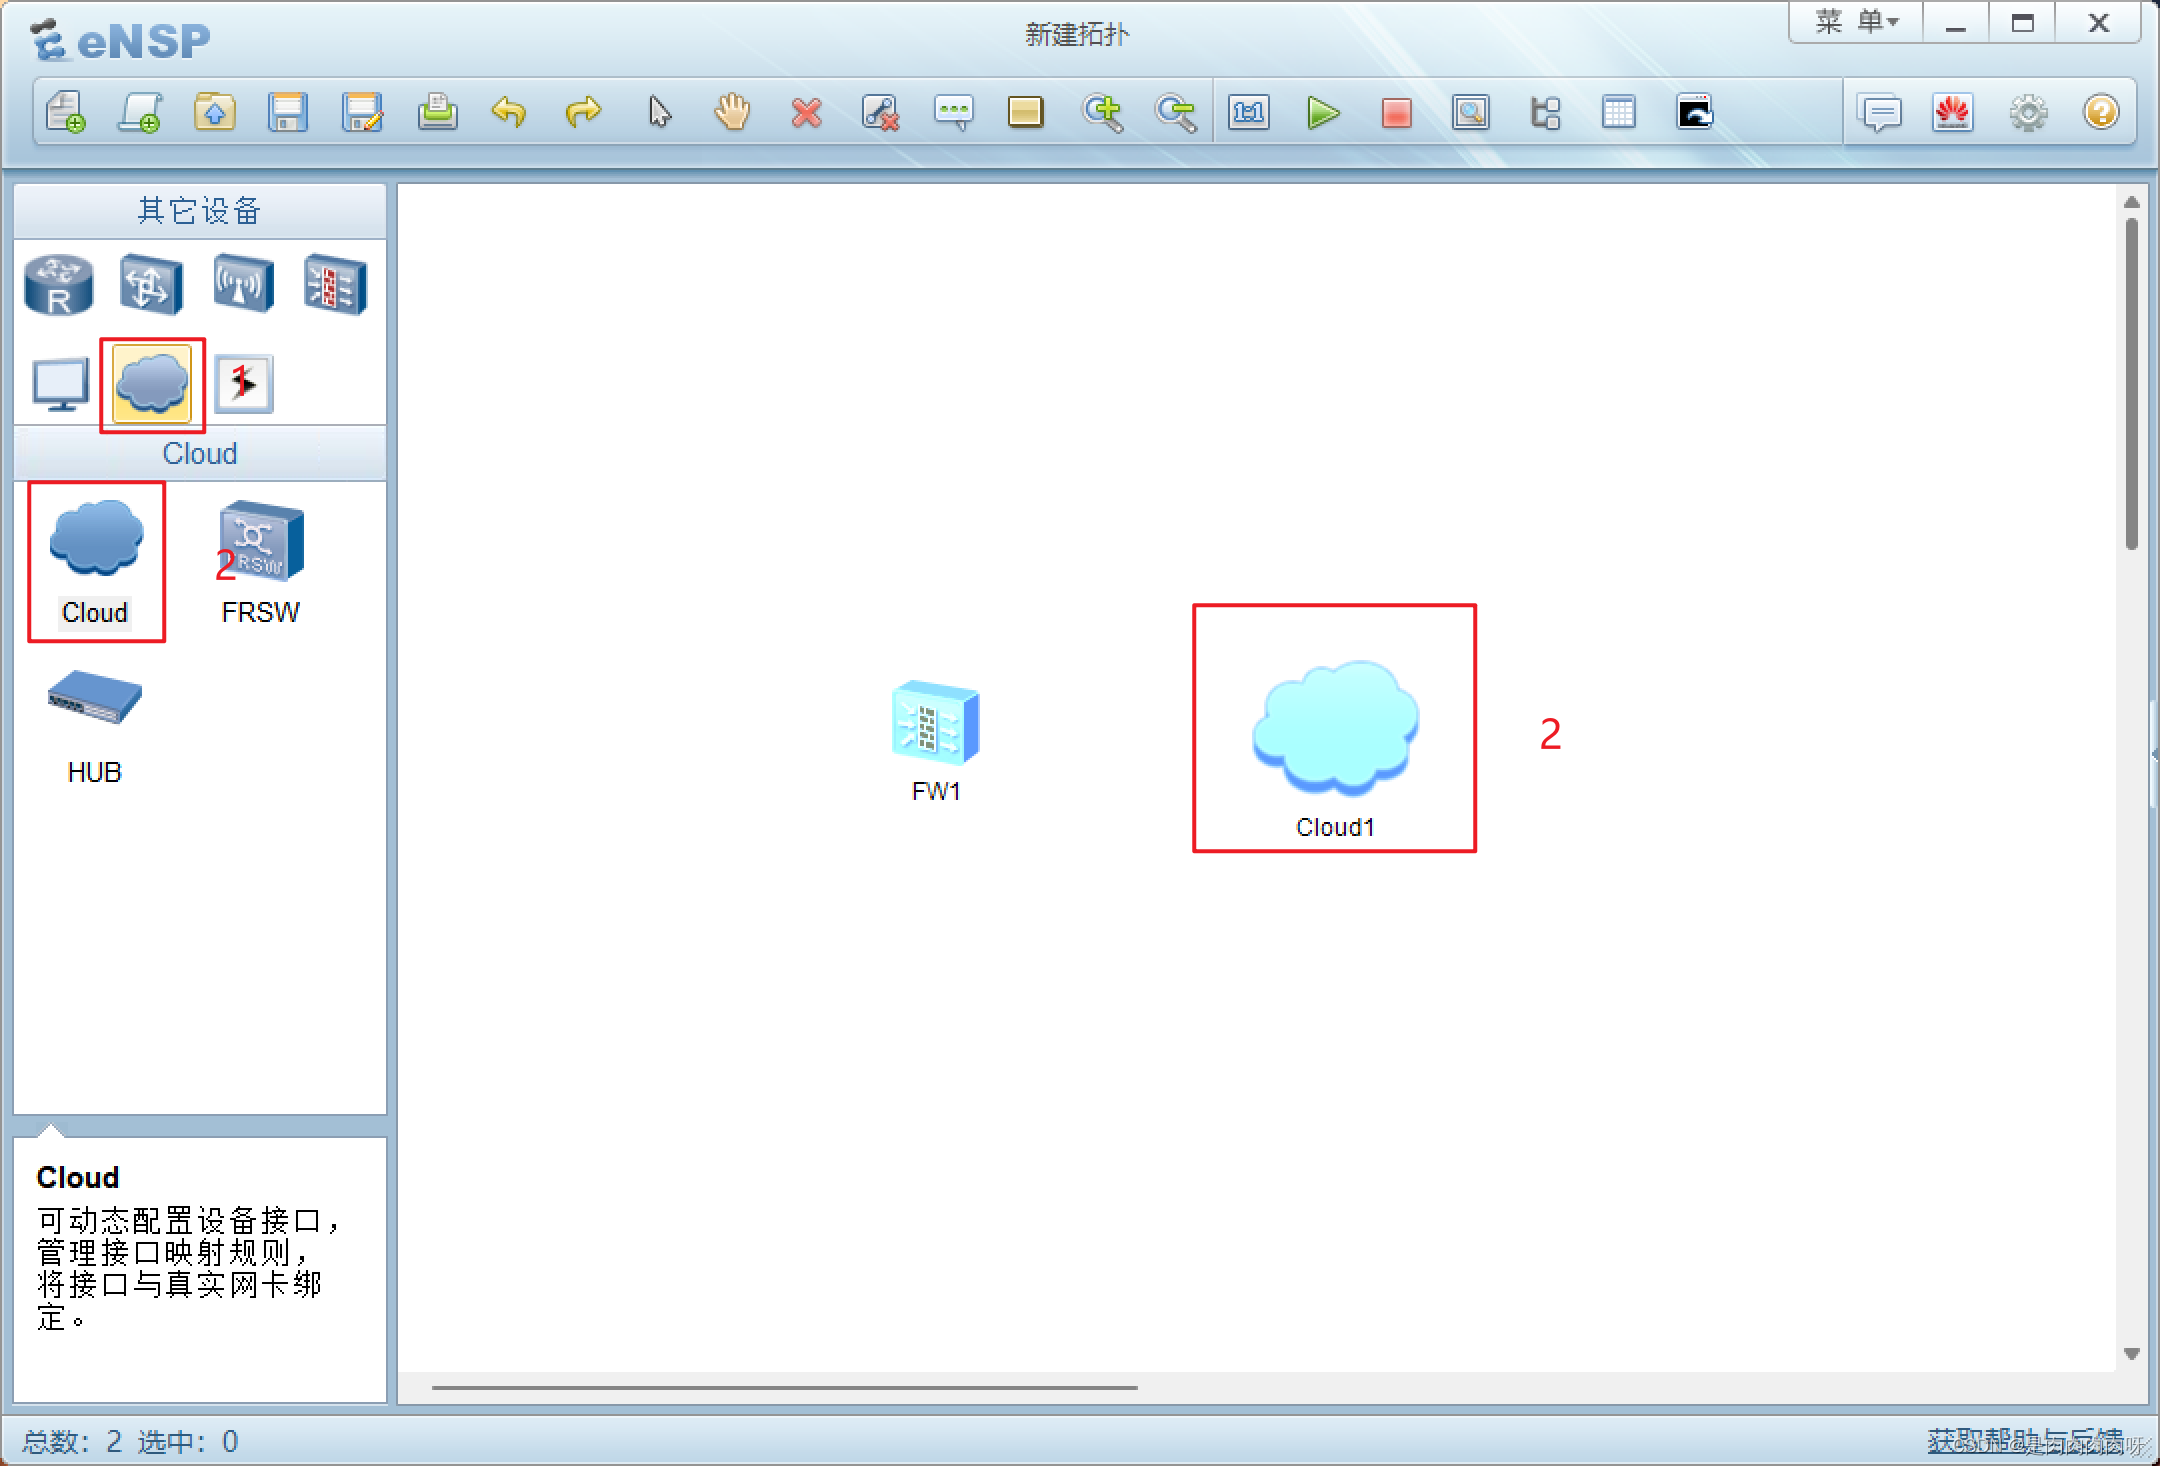2160x1466 pixels.
Task: Click the undo arrow icon
Action: point(509,112)
